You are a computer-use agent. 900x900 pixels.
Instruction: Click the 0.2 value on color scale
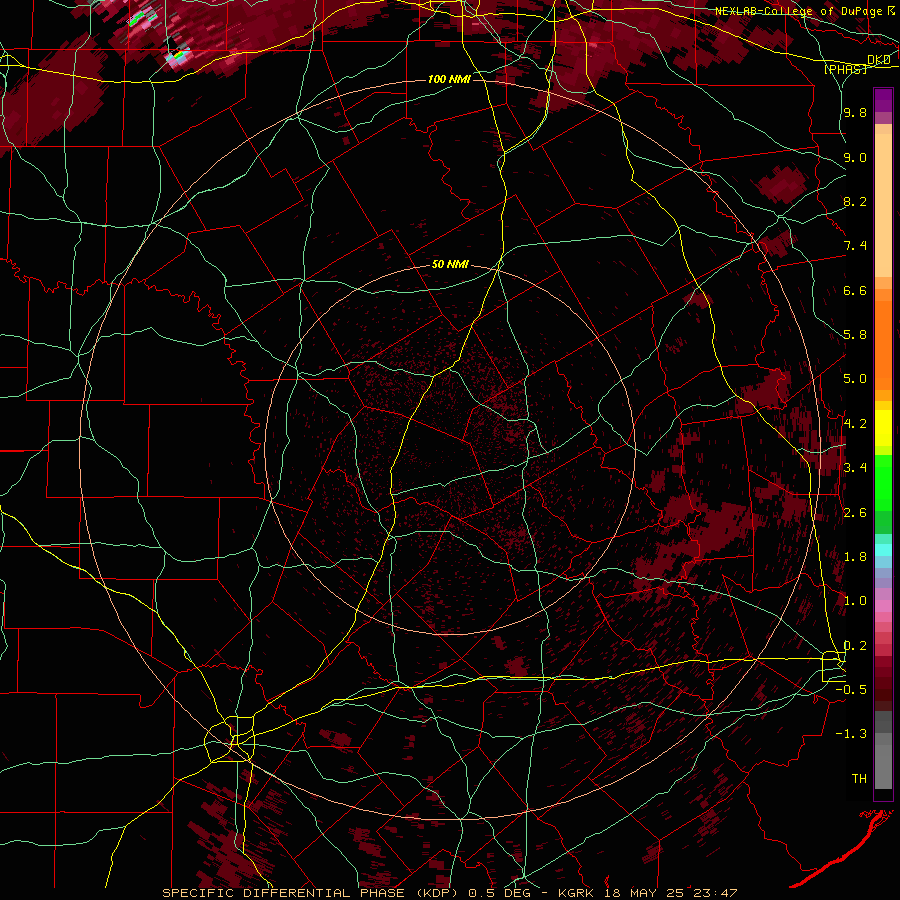pos(855,646)
